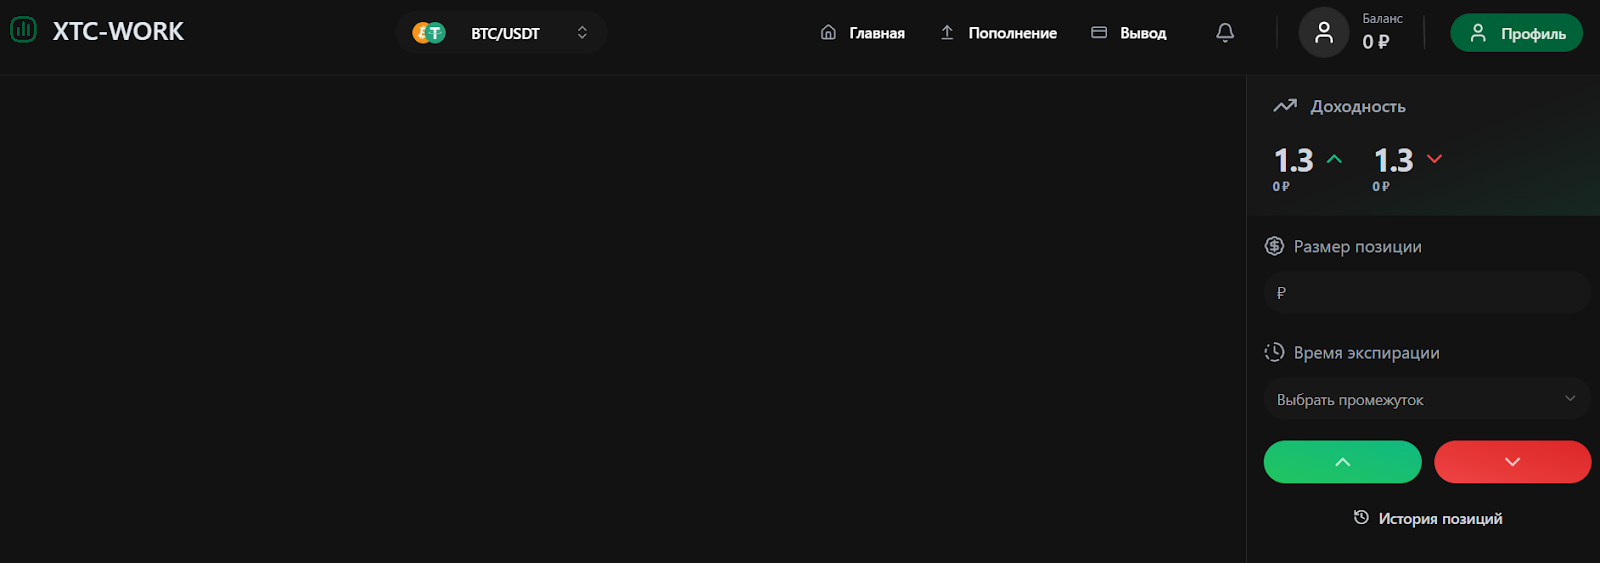This screenshot has height=563, width=1600.
Task: Click the clock icon by Время экспирации
Action: click(x=1274, y=352)
